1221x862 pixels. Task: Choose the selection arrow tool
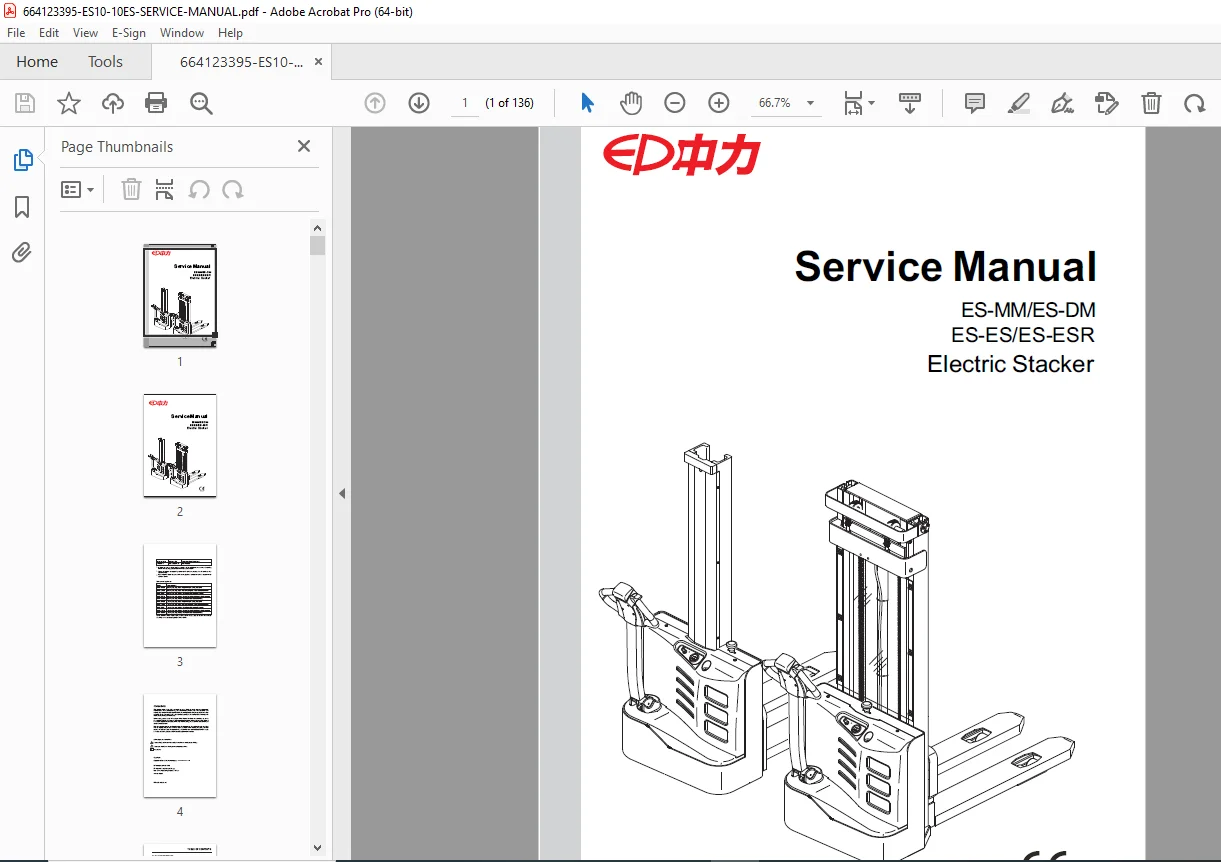coord(587,103)
